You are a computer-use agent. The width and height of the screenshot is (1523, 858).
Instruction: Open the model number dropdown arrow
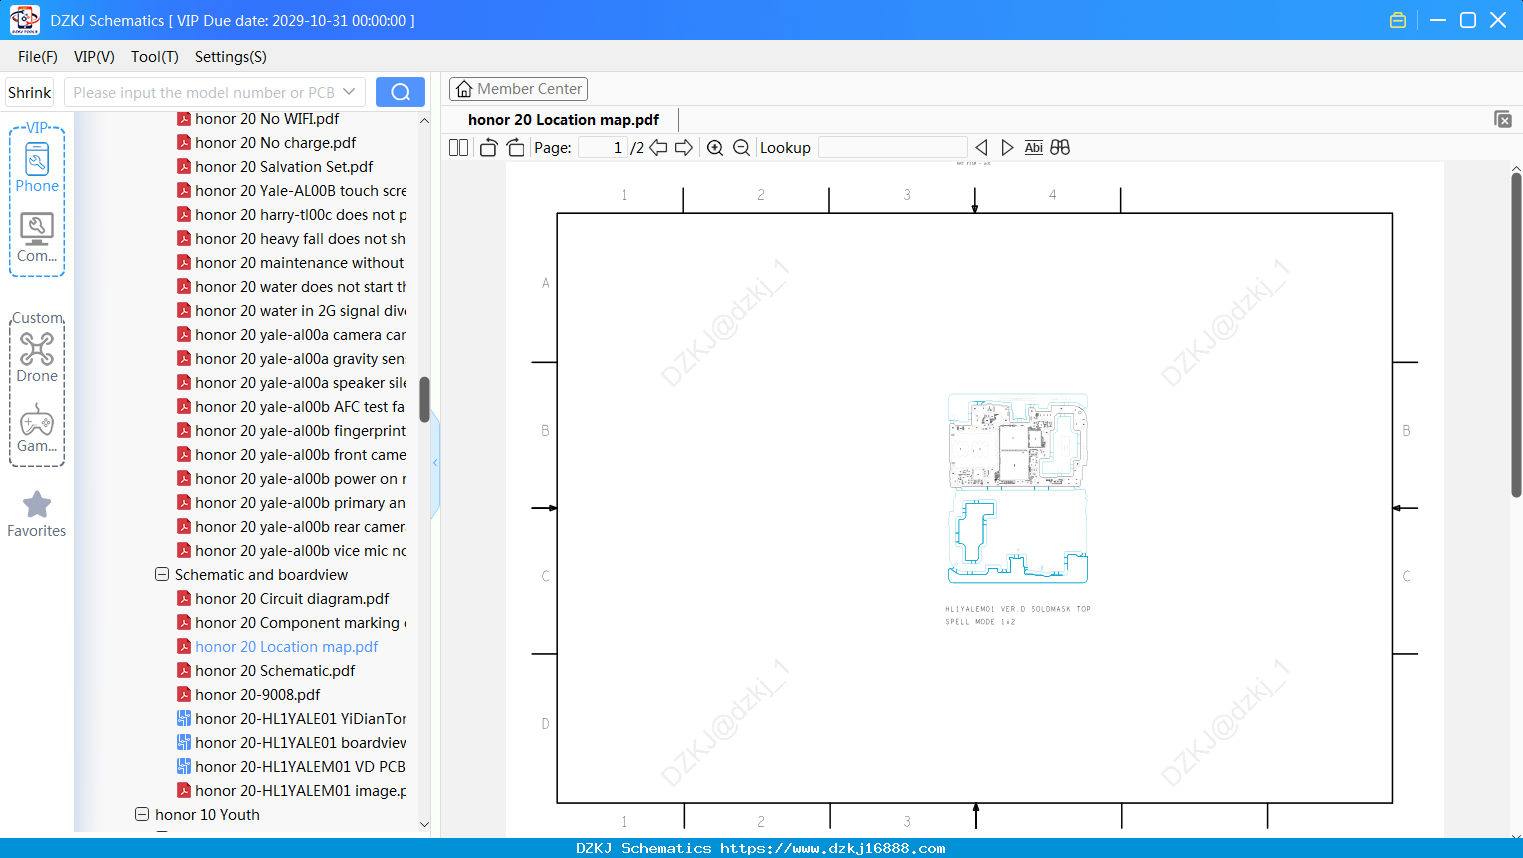tap(349, 92)
